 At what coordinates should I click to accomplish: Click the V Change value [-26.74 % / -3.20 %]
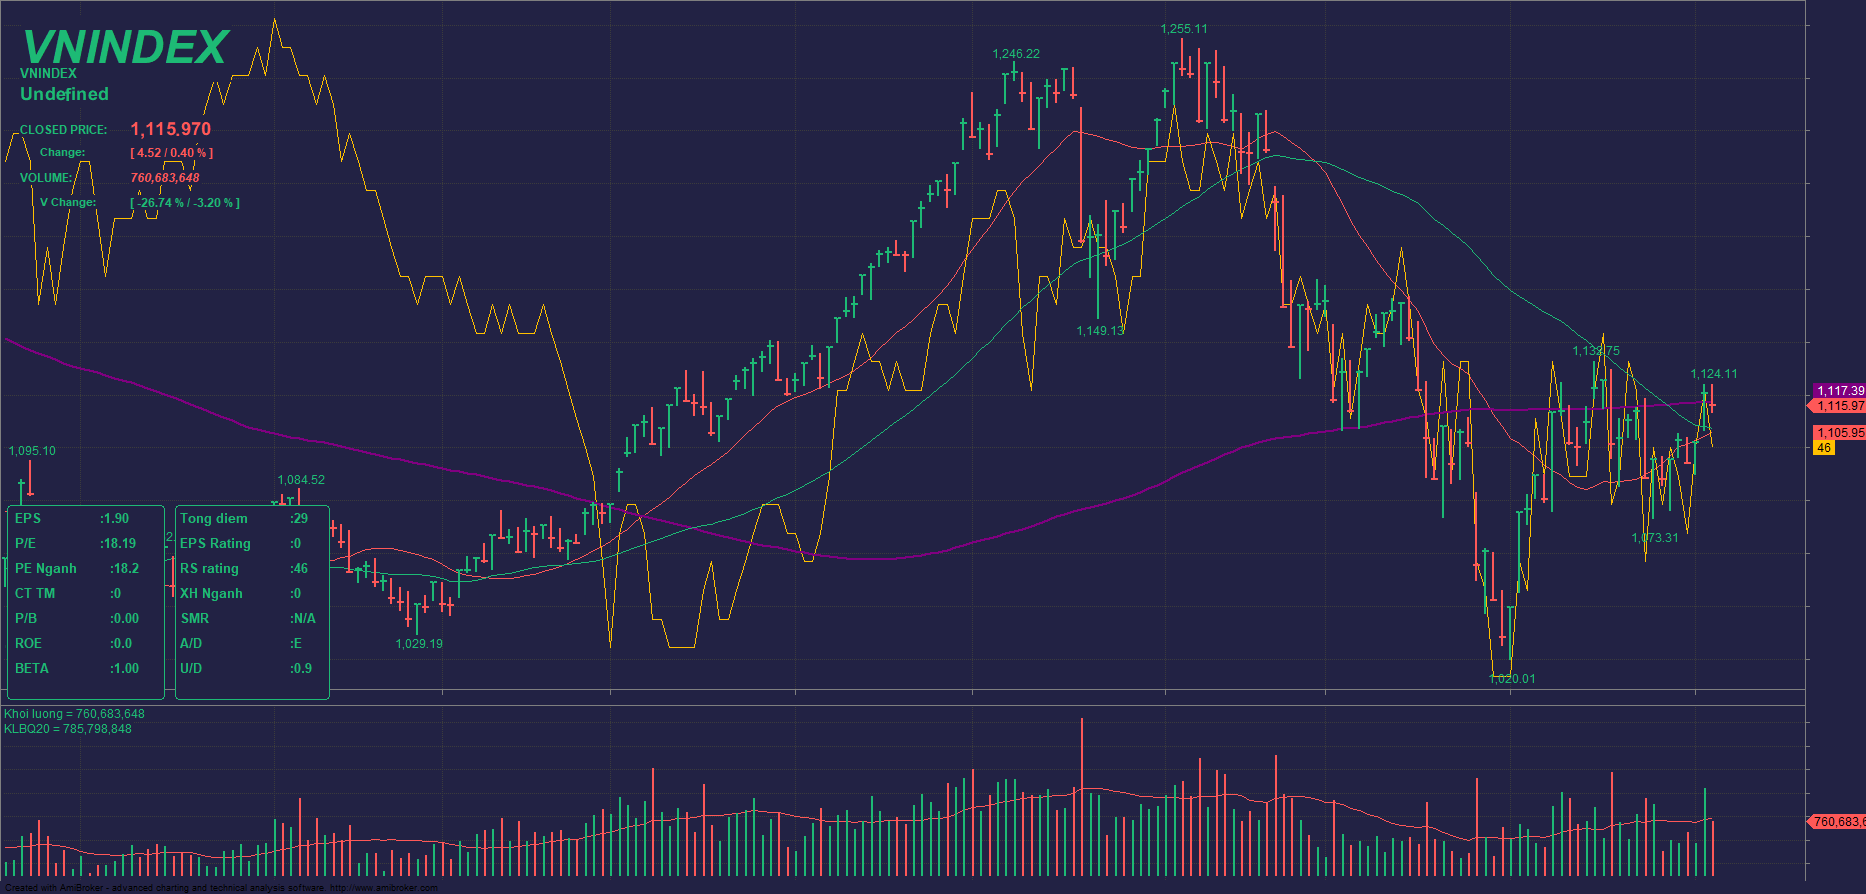pyautogui.click(x=185, y=203)
